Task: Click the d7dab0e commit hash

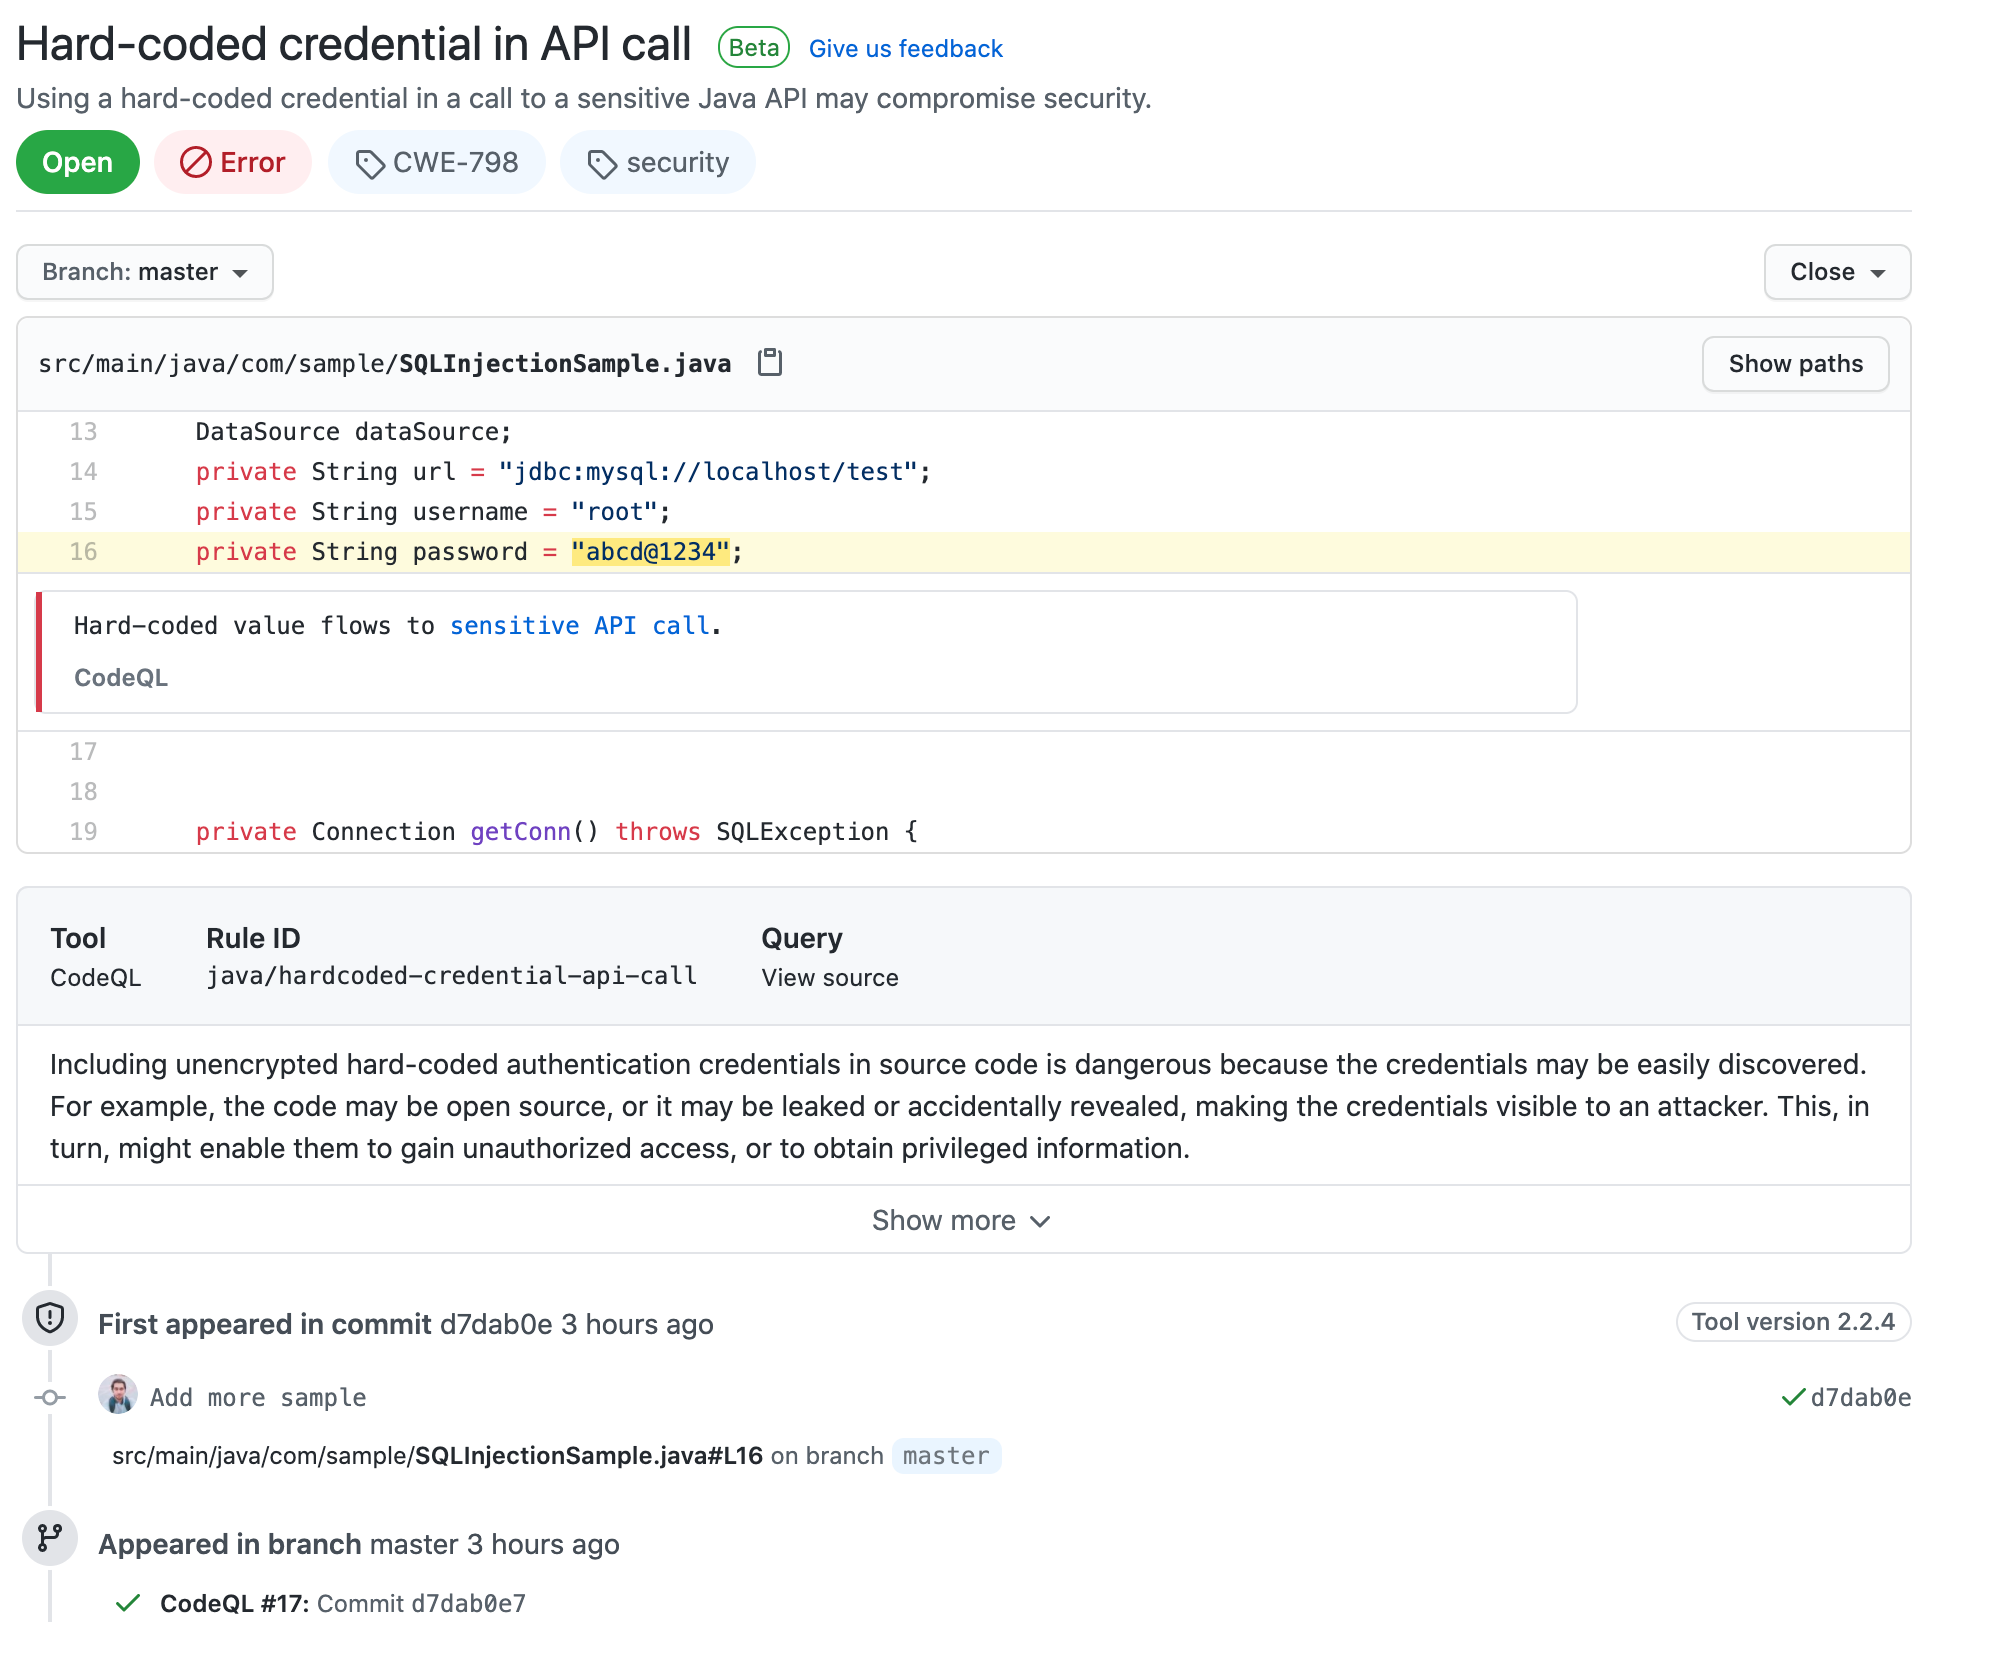Action: pyautogui.click(x=1860, y=1398)
